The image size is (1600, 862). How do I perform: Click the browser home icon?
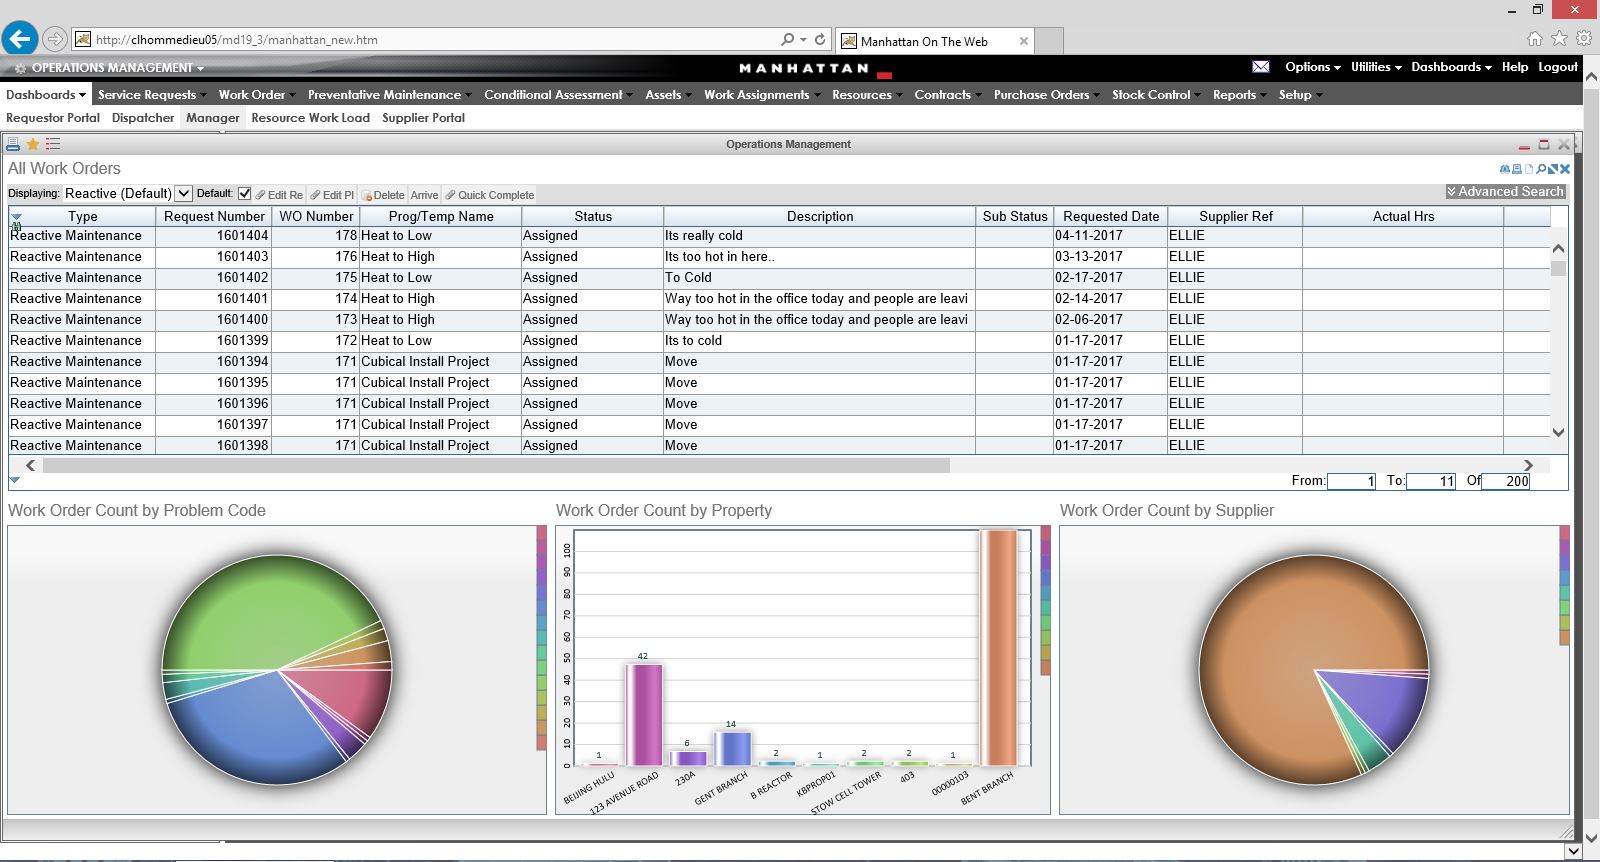click(x=1535, y=39)
